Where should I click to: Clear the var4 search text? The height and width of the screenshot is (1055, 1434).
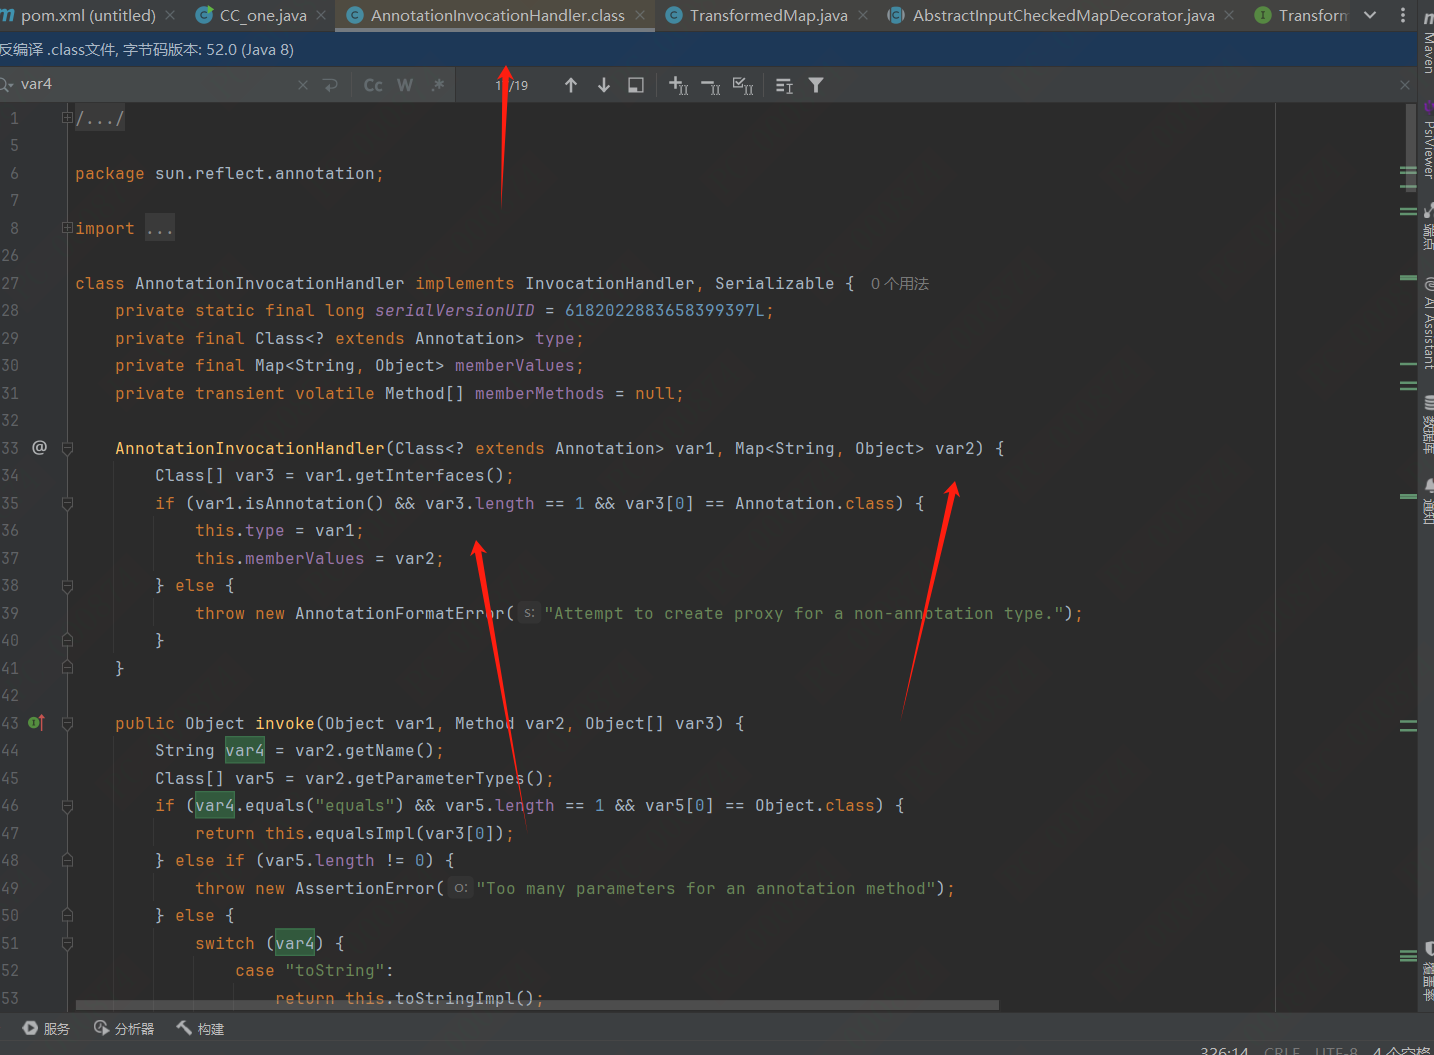(303, 85)
